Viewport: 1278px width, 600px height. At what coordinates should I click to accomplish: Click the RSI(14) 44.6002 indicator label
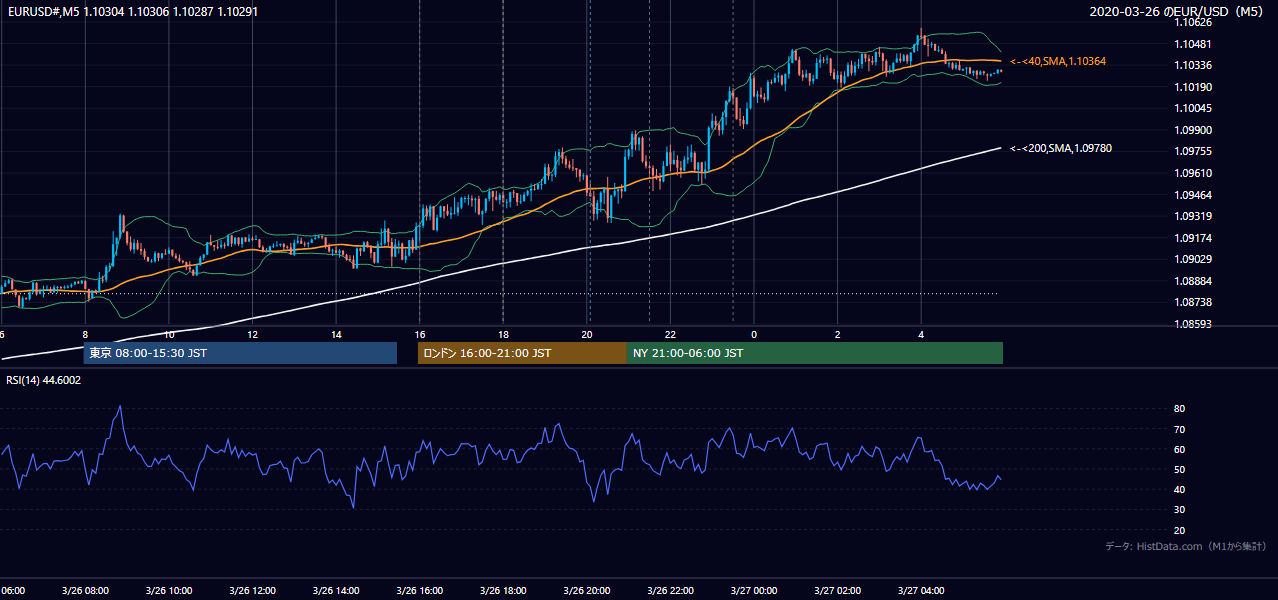point(44,380)
